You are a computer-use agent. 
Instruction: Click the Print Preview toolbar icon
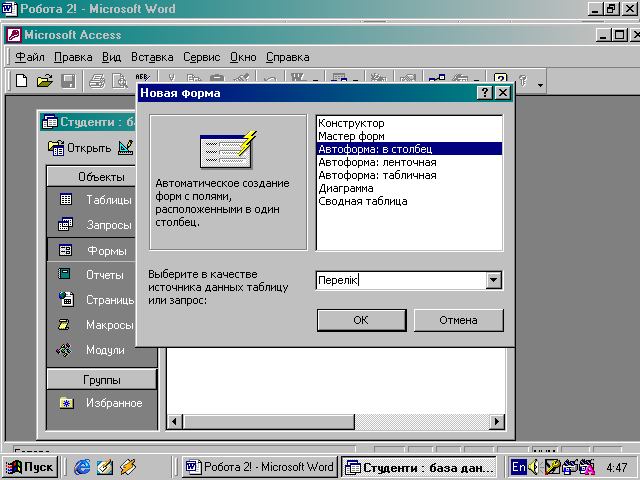[120, 80]
